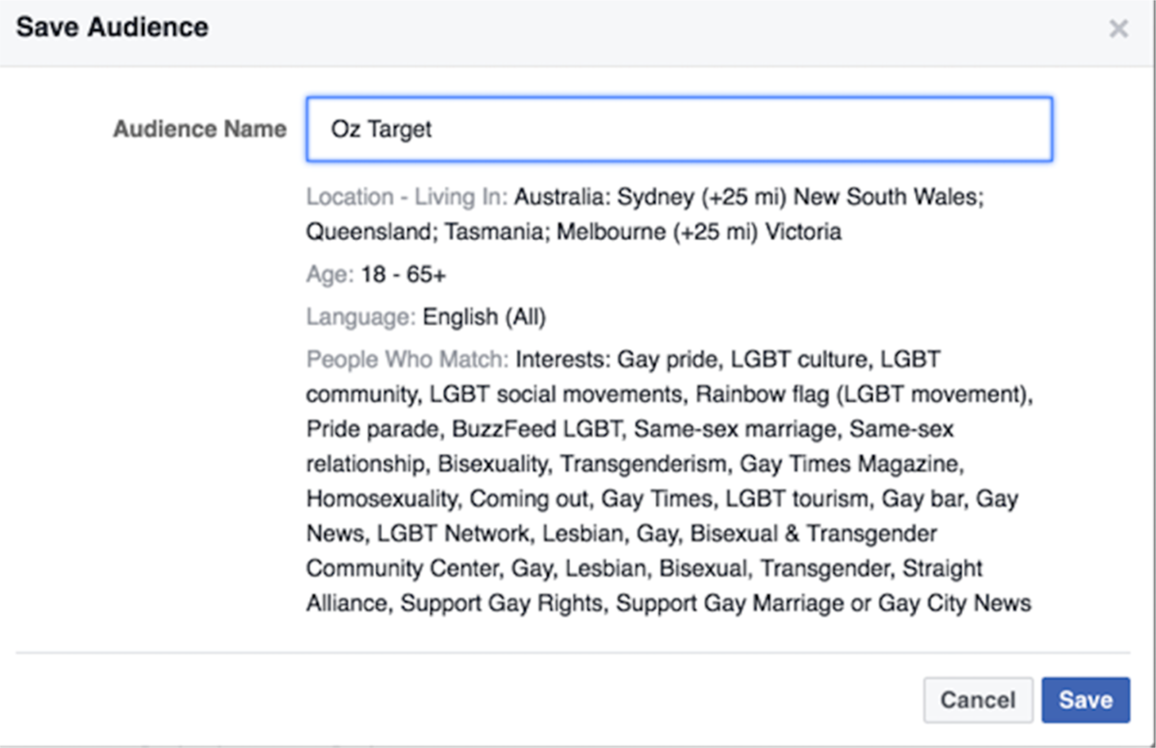Image resolution: width=1156 pixels, height=748 pixels.
Task: Click the Age label
Action: (330, 274)
